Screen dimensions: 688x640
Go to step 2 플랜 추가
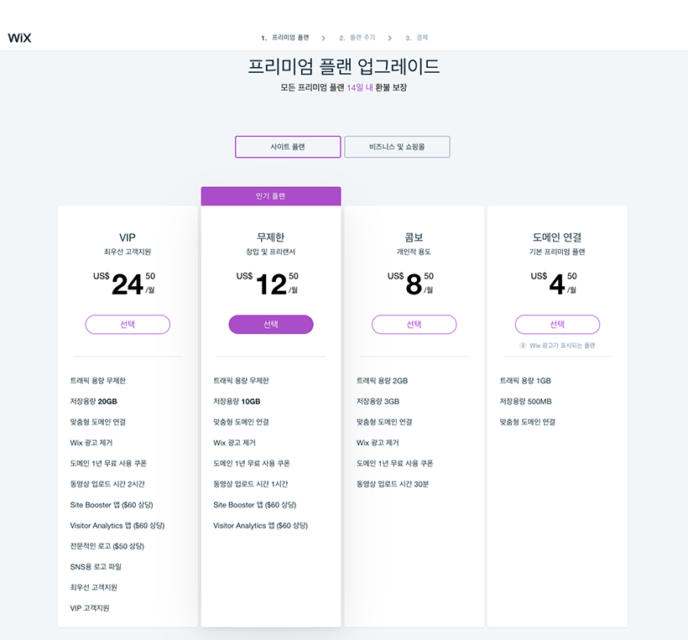357,38
